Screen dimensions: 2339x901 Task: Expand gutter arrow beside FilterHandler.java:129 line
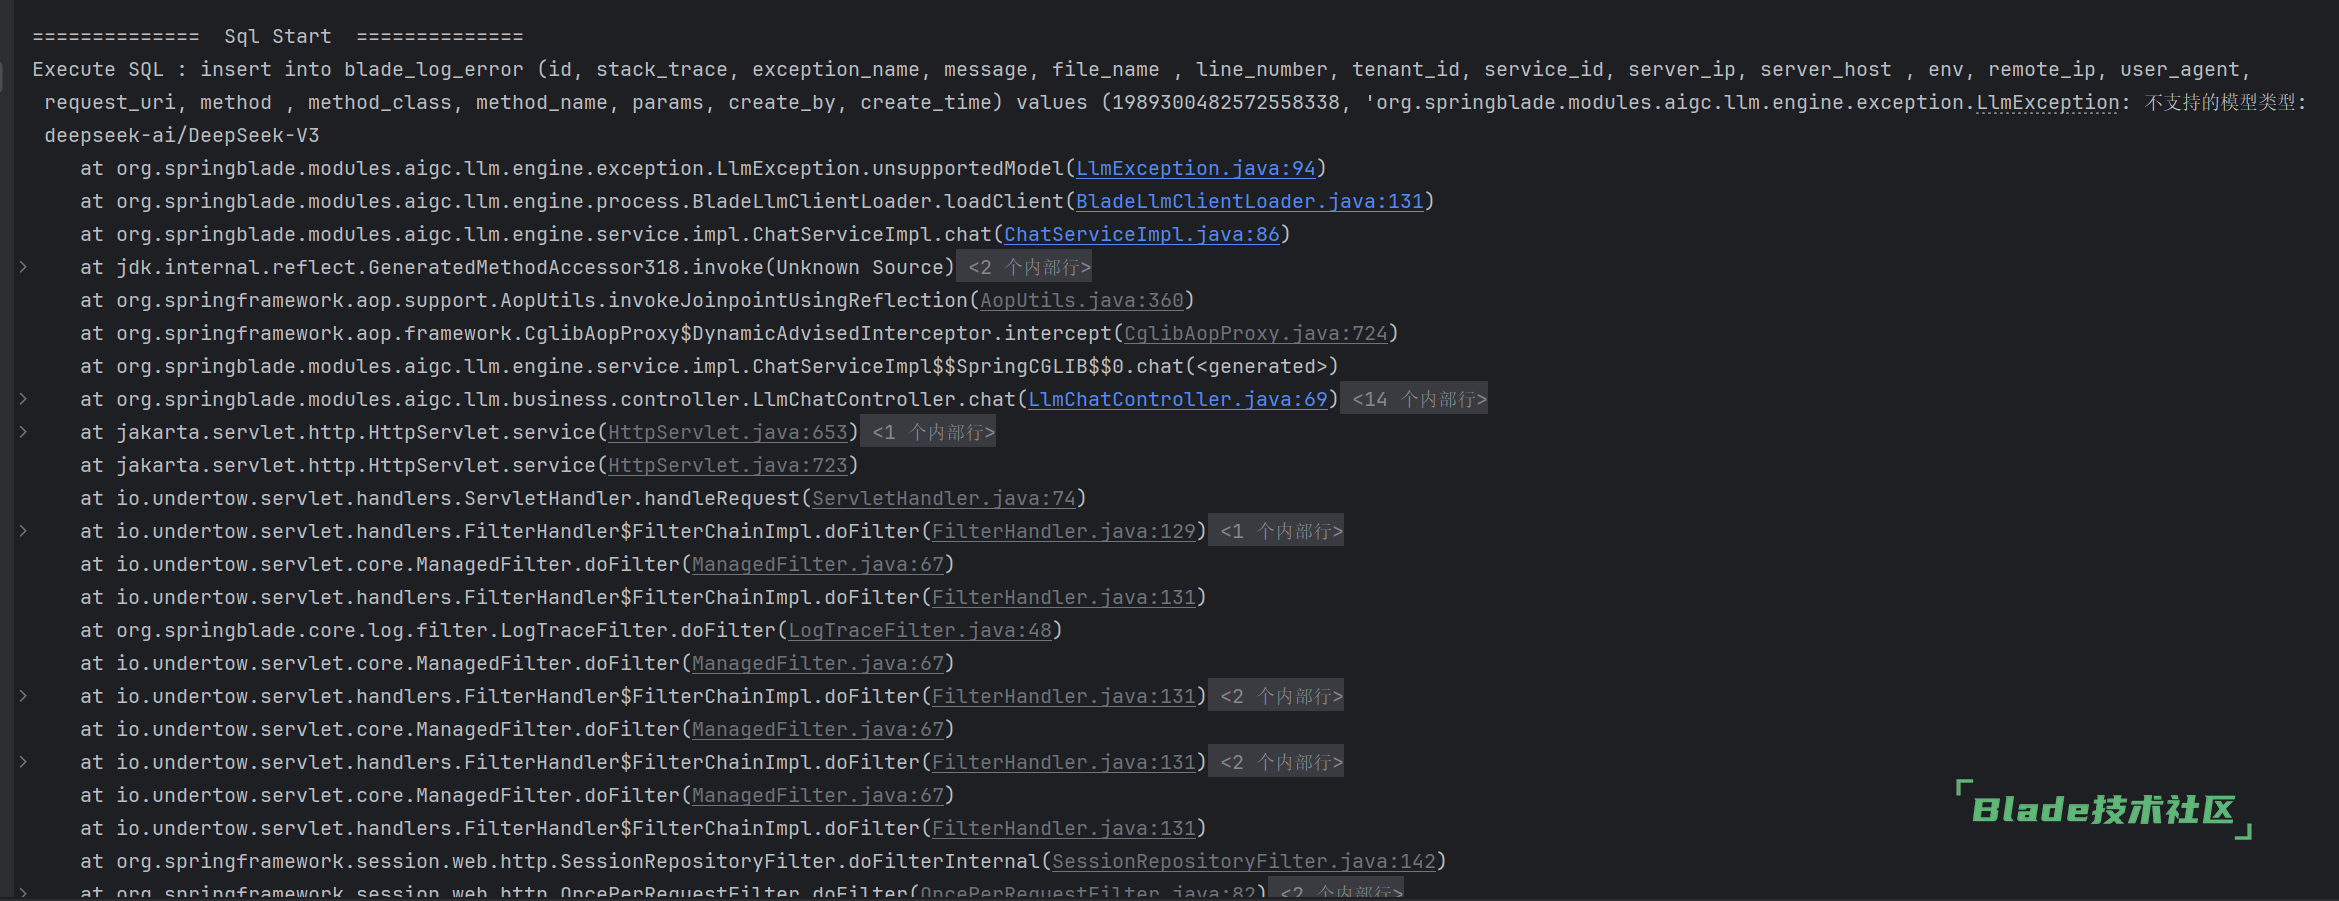[x=23, y=531]
